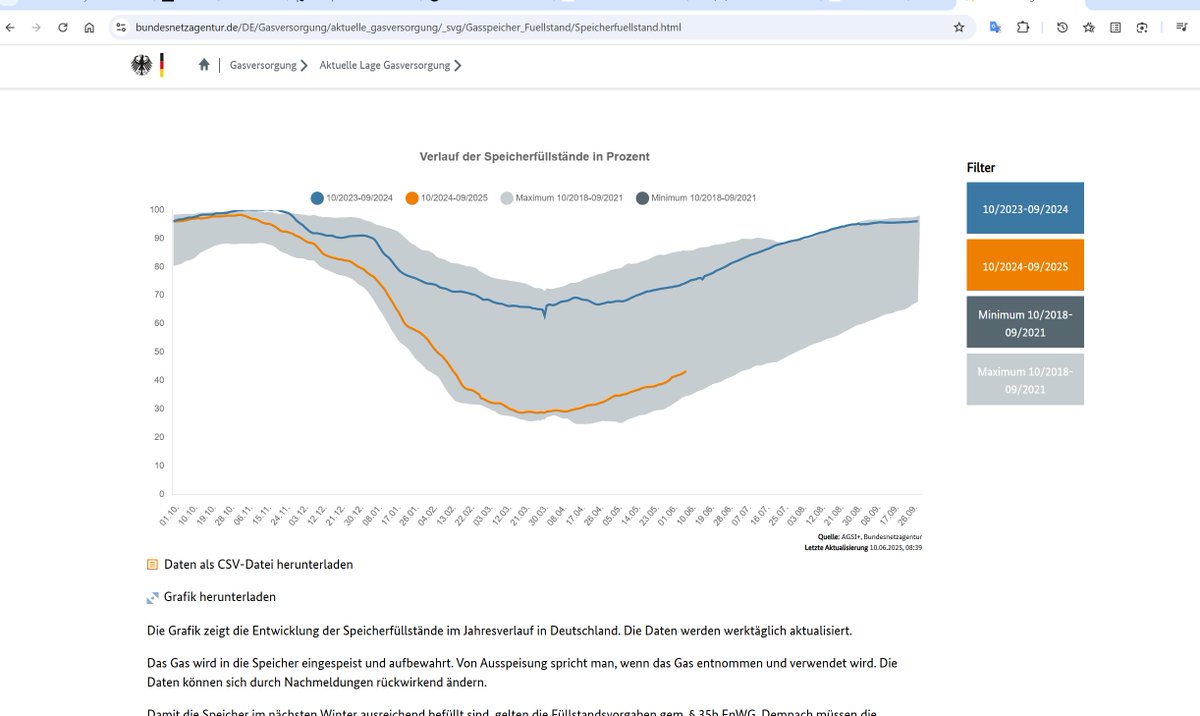Toggle 10/2024-09/2025 legend series
This screenshot has width=1200, height=716.
click(446, 198)
